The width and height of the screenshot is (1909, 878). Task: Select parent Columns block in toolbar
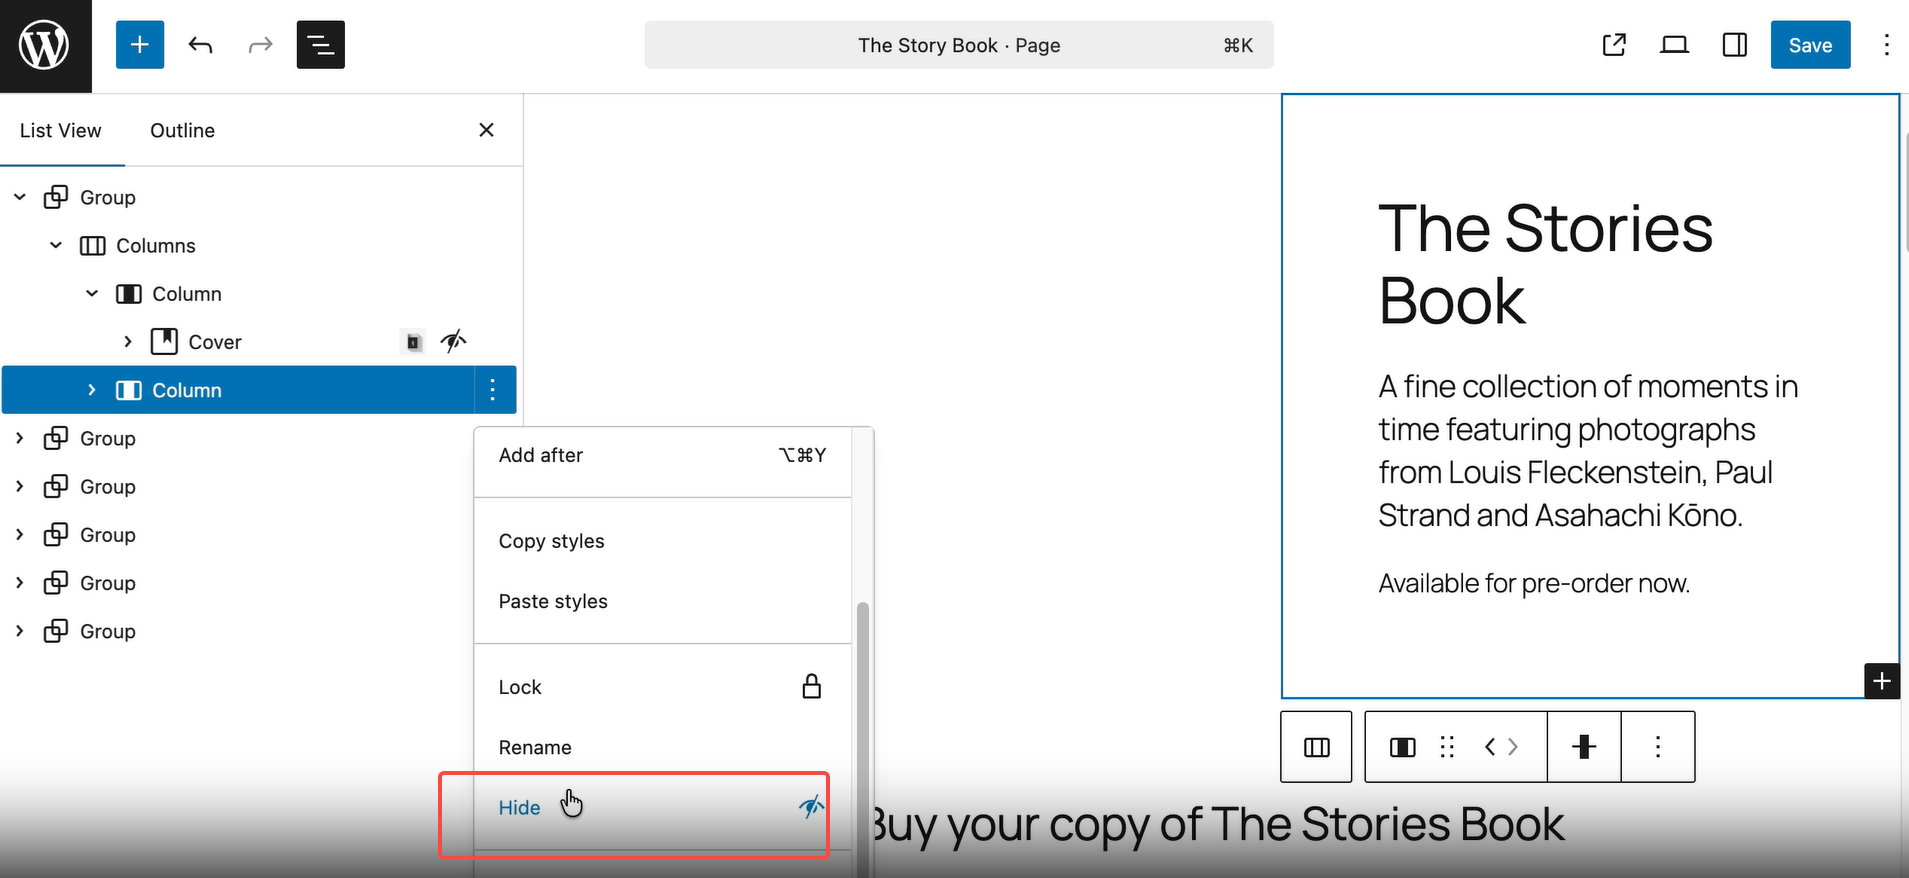[1316, 747]
